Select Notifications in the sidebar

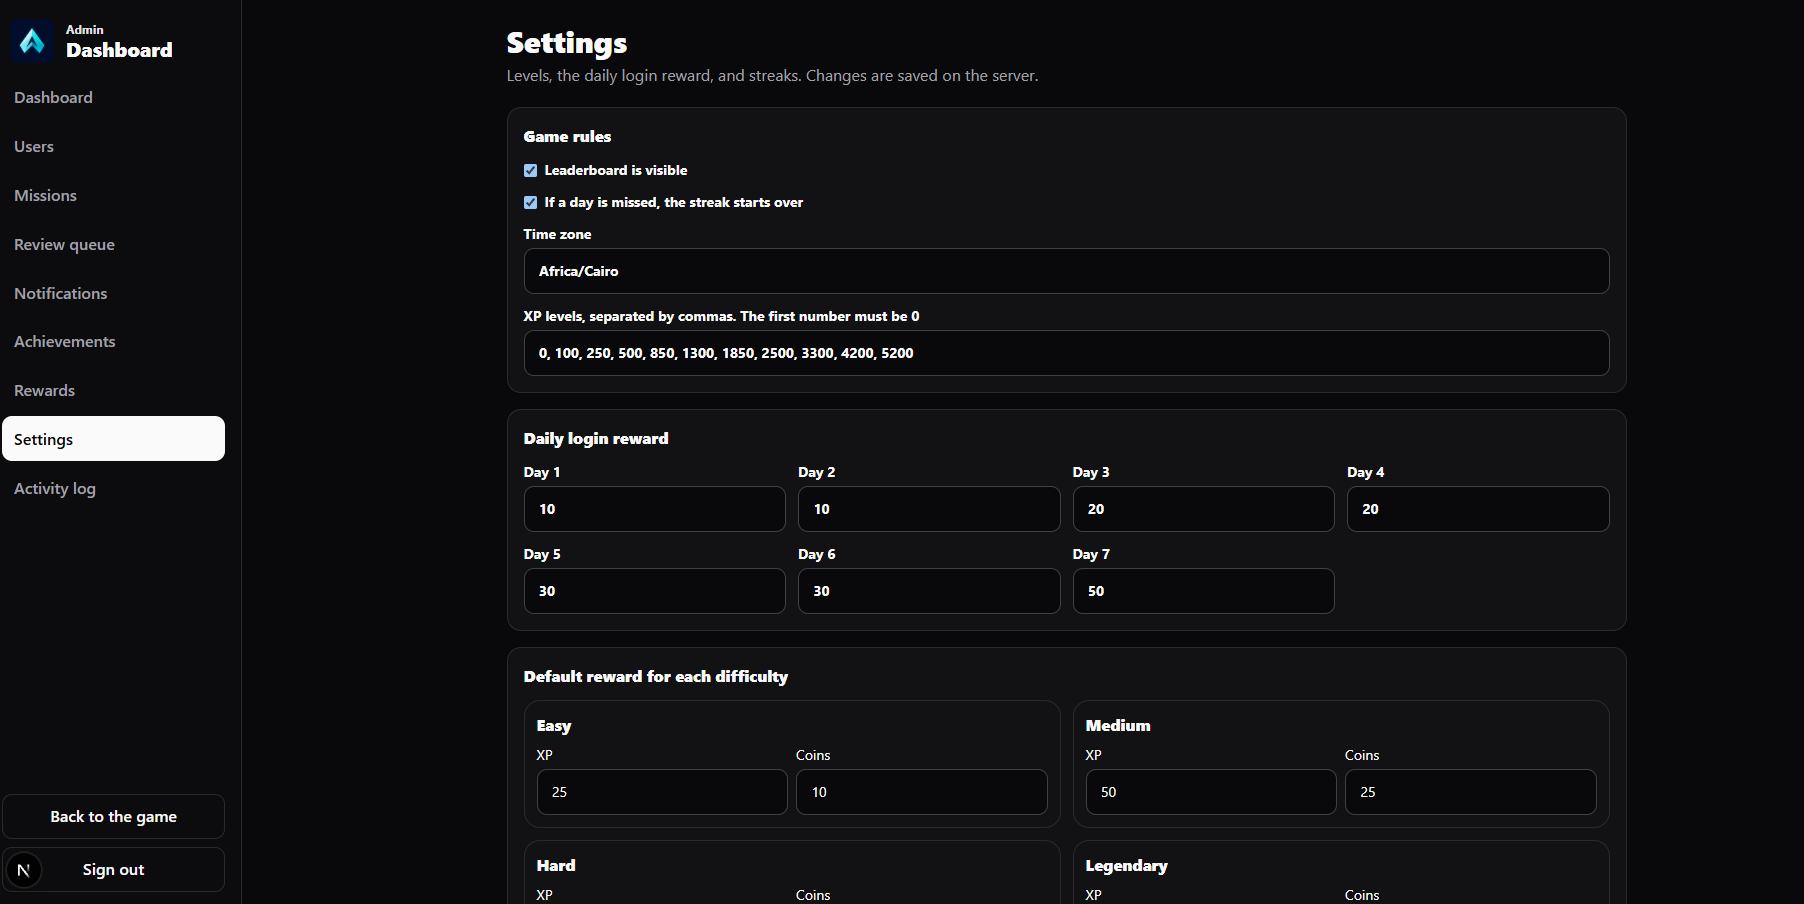point(113,294)
